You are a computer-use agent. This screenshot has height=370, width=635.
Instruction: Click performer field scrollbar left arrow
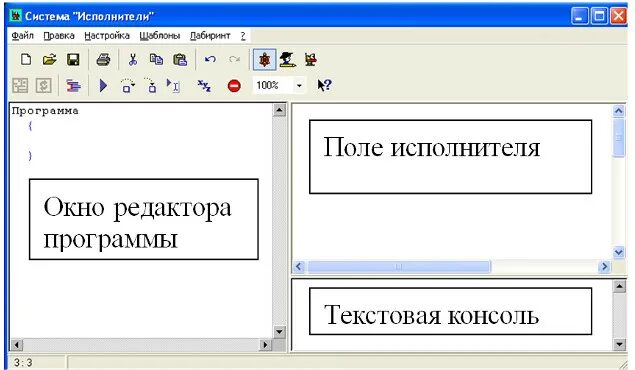point(299,267)
